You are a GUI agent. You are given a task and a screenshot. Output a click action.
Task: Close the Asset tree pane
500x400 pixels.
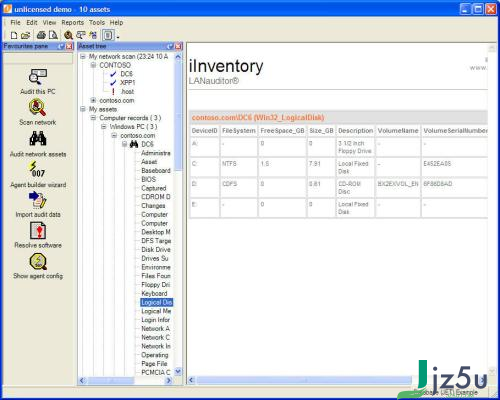(178, 46)
